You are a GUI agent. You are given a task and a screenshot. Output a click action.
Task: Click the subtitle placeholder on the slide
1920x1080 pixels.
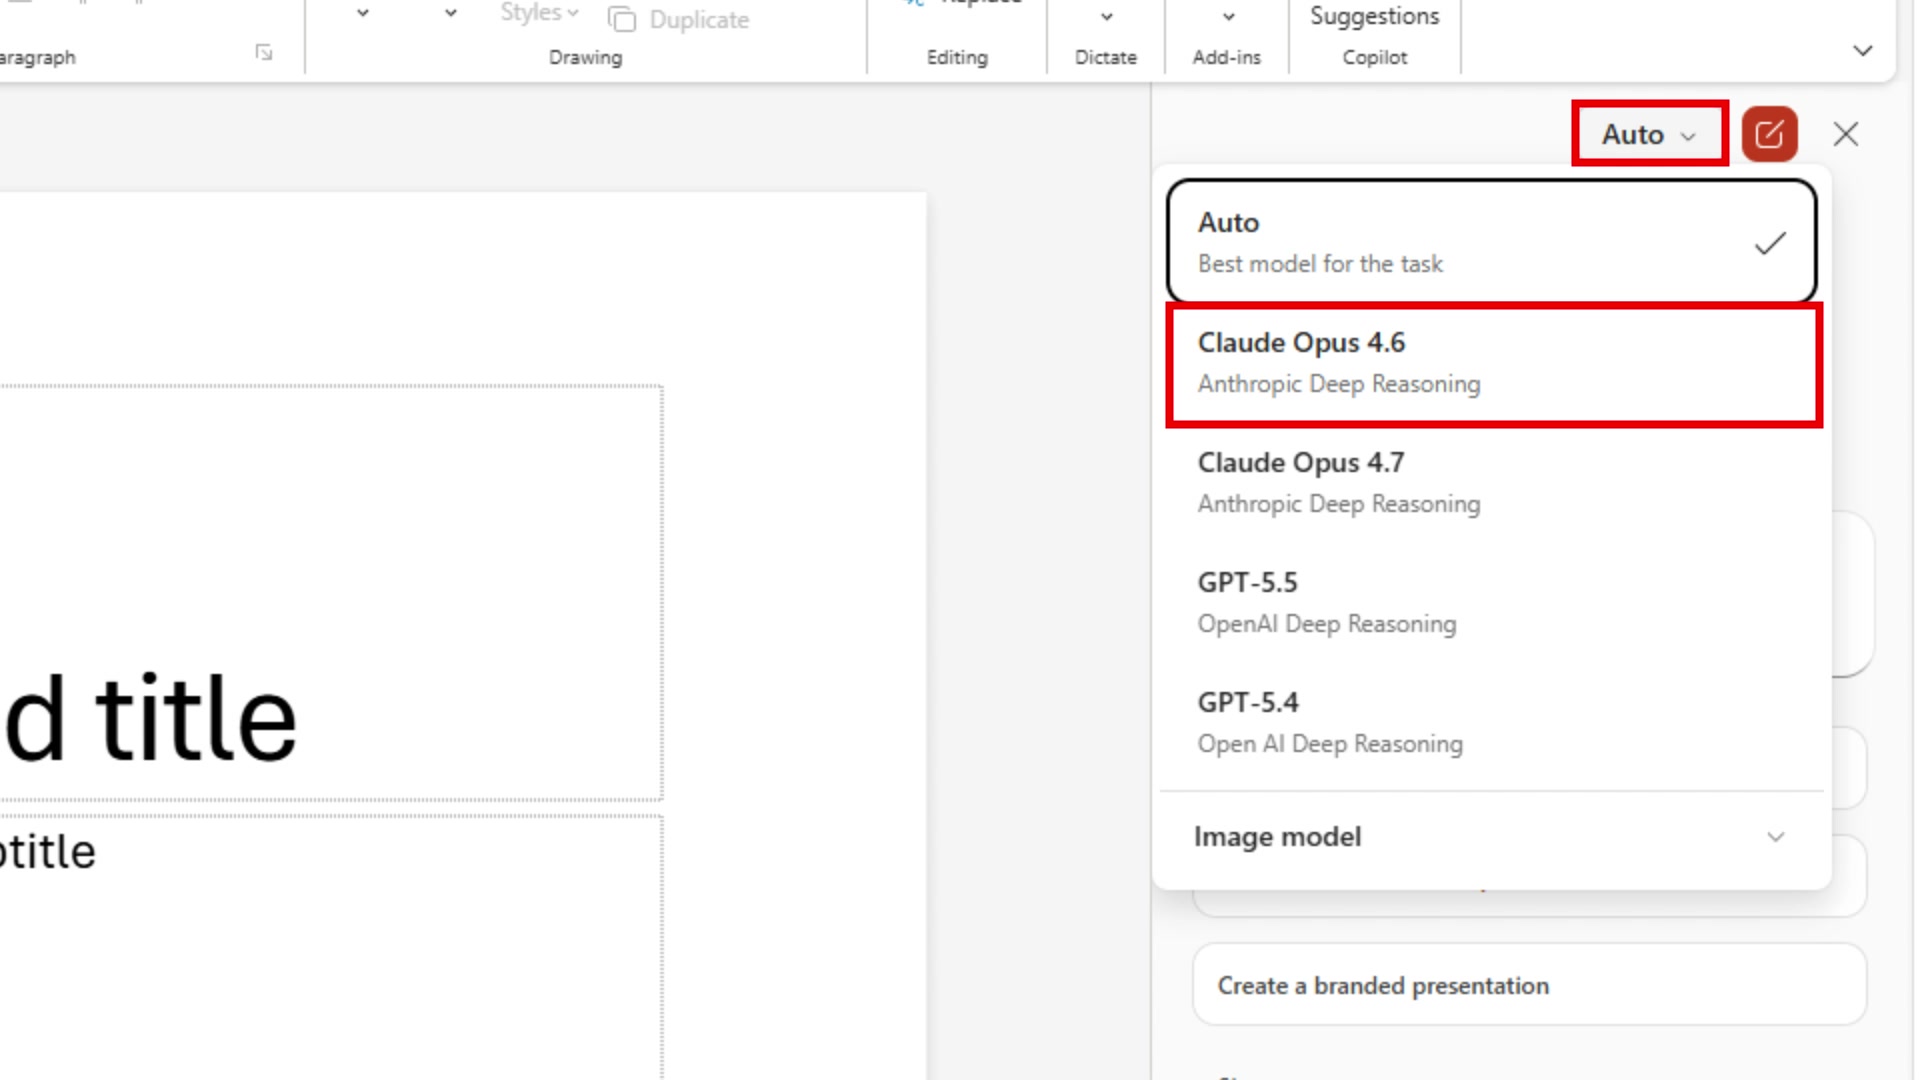point(48,852)
